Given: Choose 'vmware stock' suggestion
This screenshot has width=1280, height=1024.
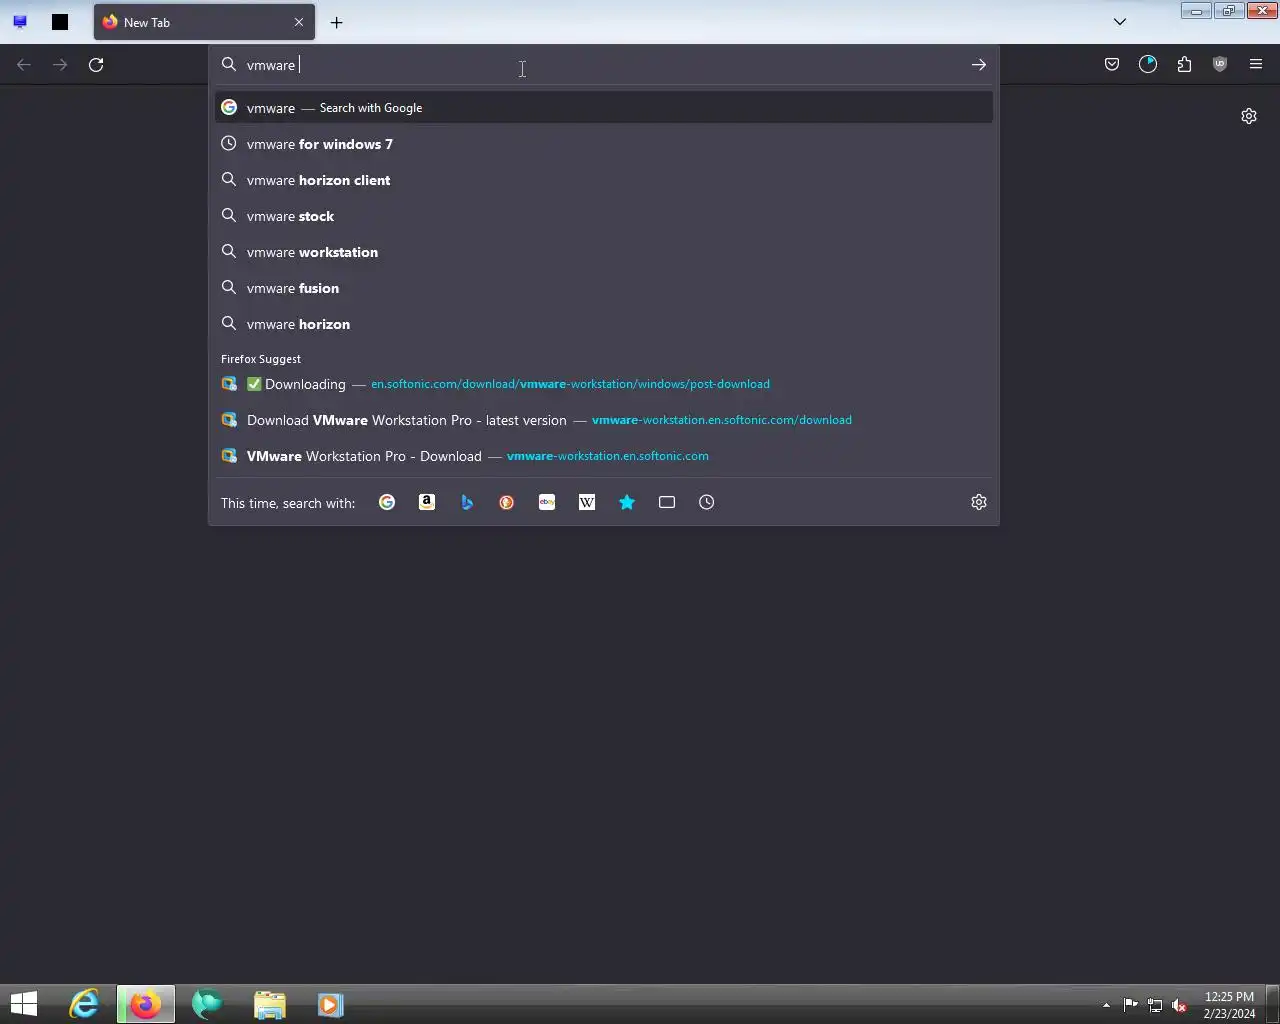Looking at the screenshot, I should [604, 216].
